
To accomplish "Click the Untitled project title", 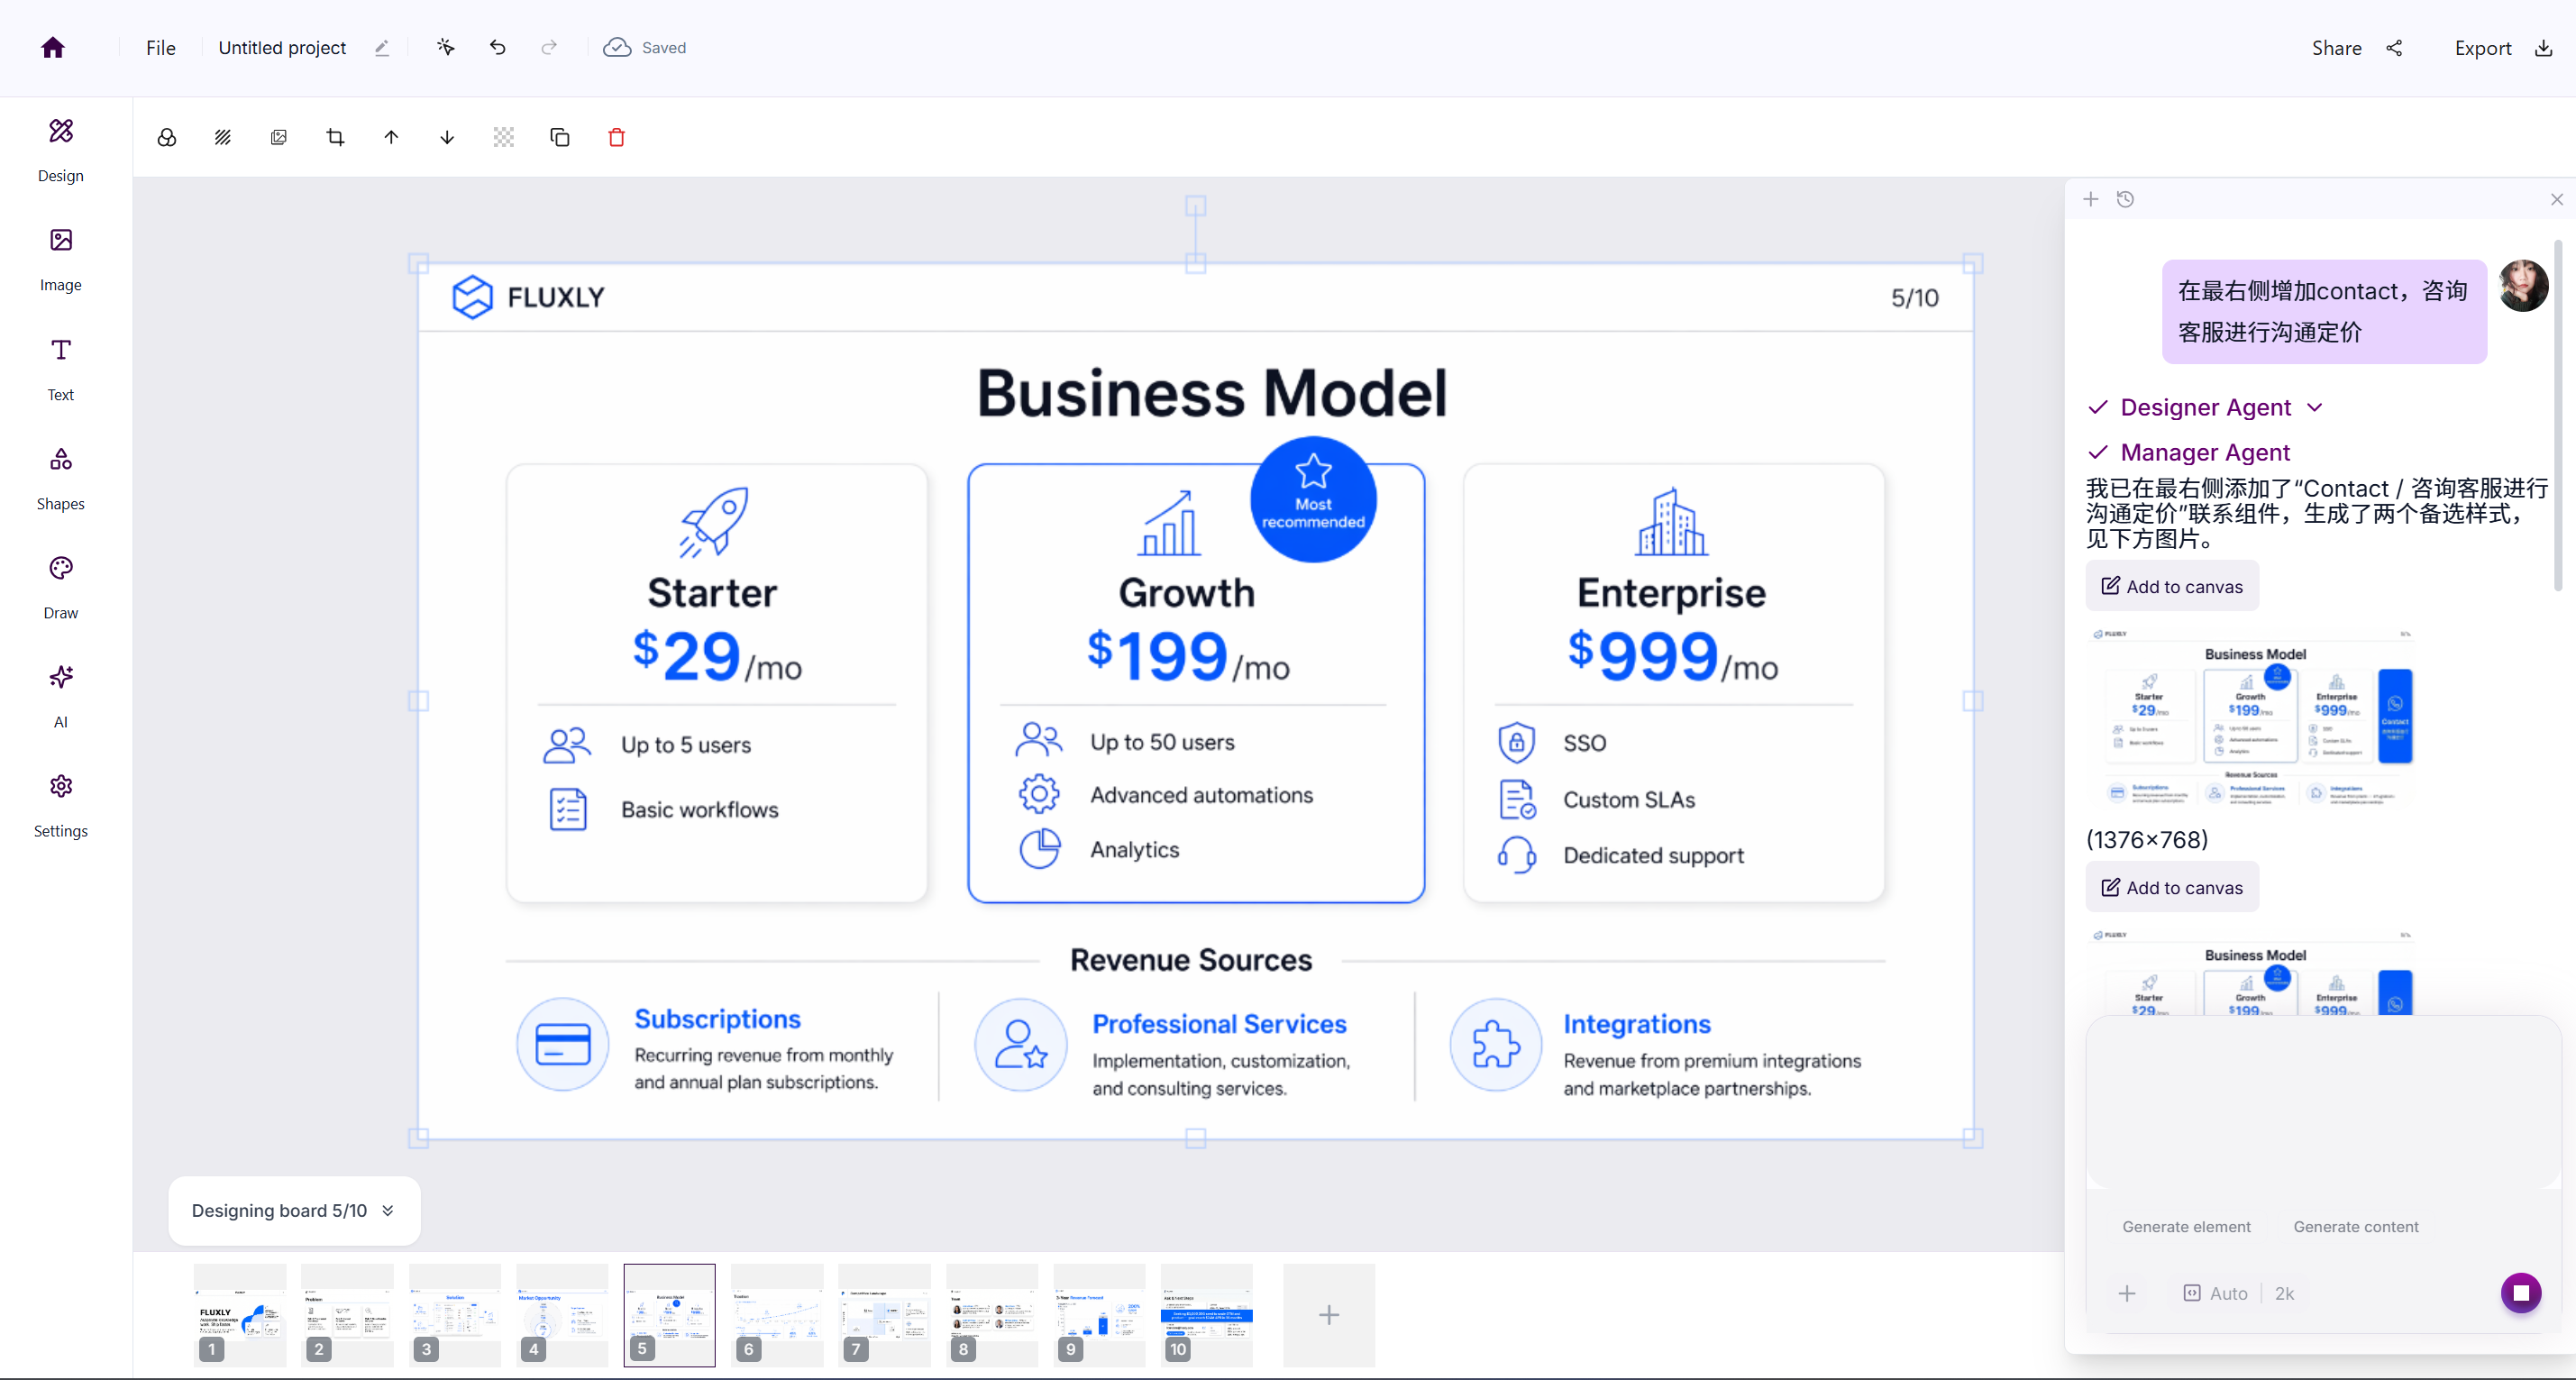I will (x=282, y=48).
